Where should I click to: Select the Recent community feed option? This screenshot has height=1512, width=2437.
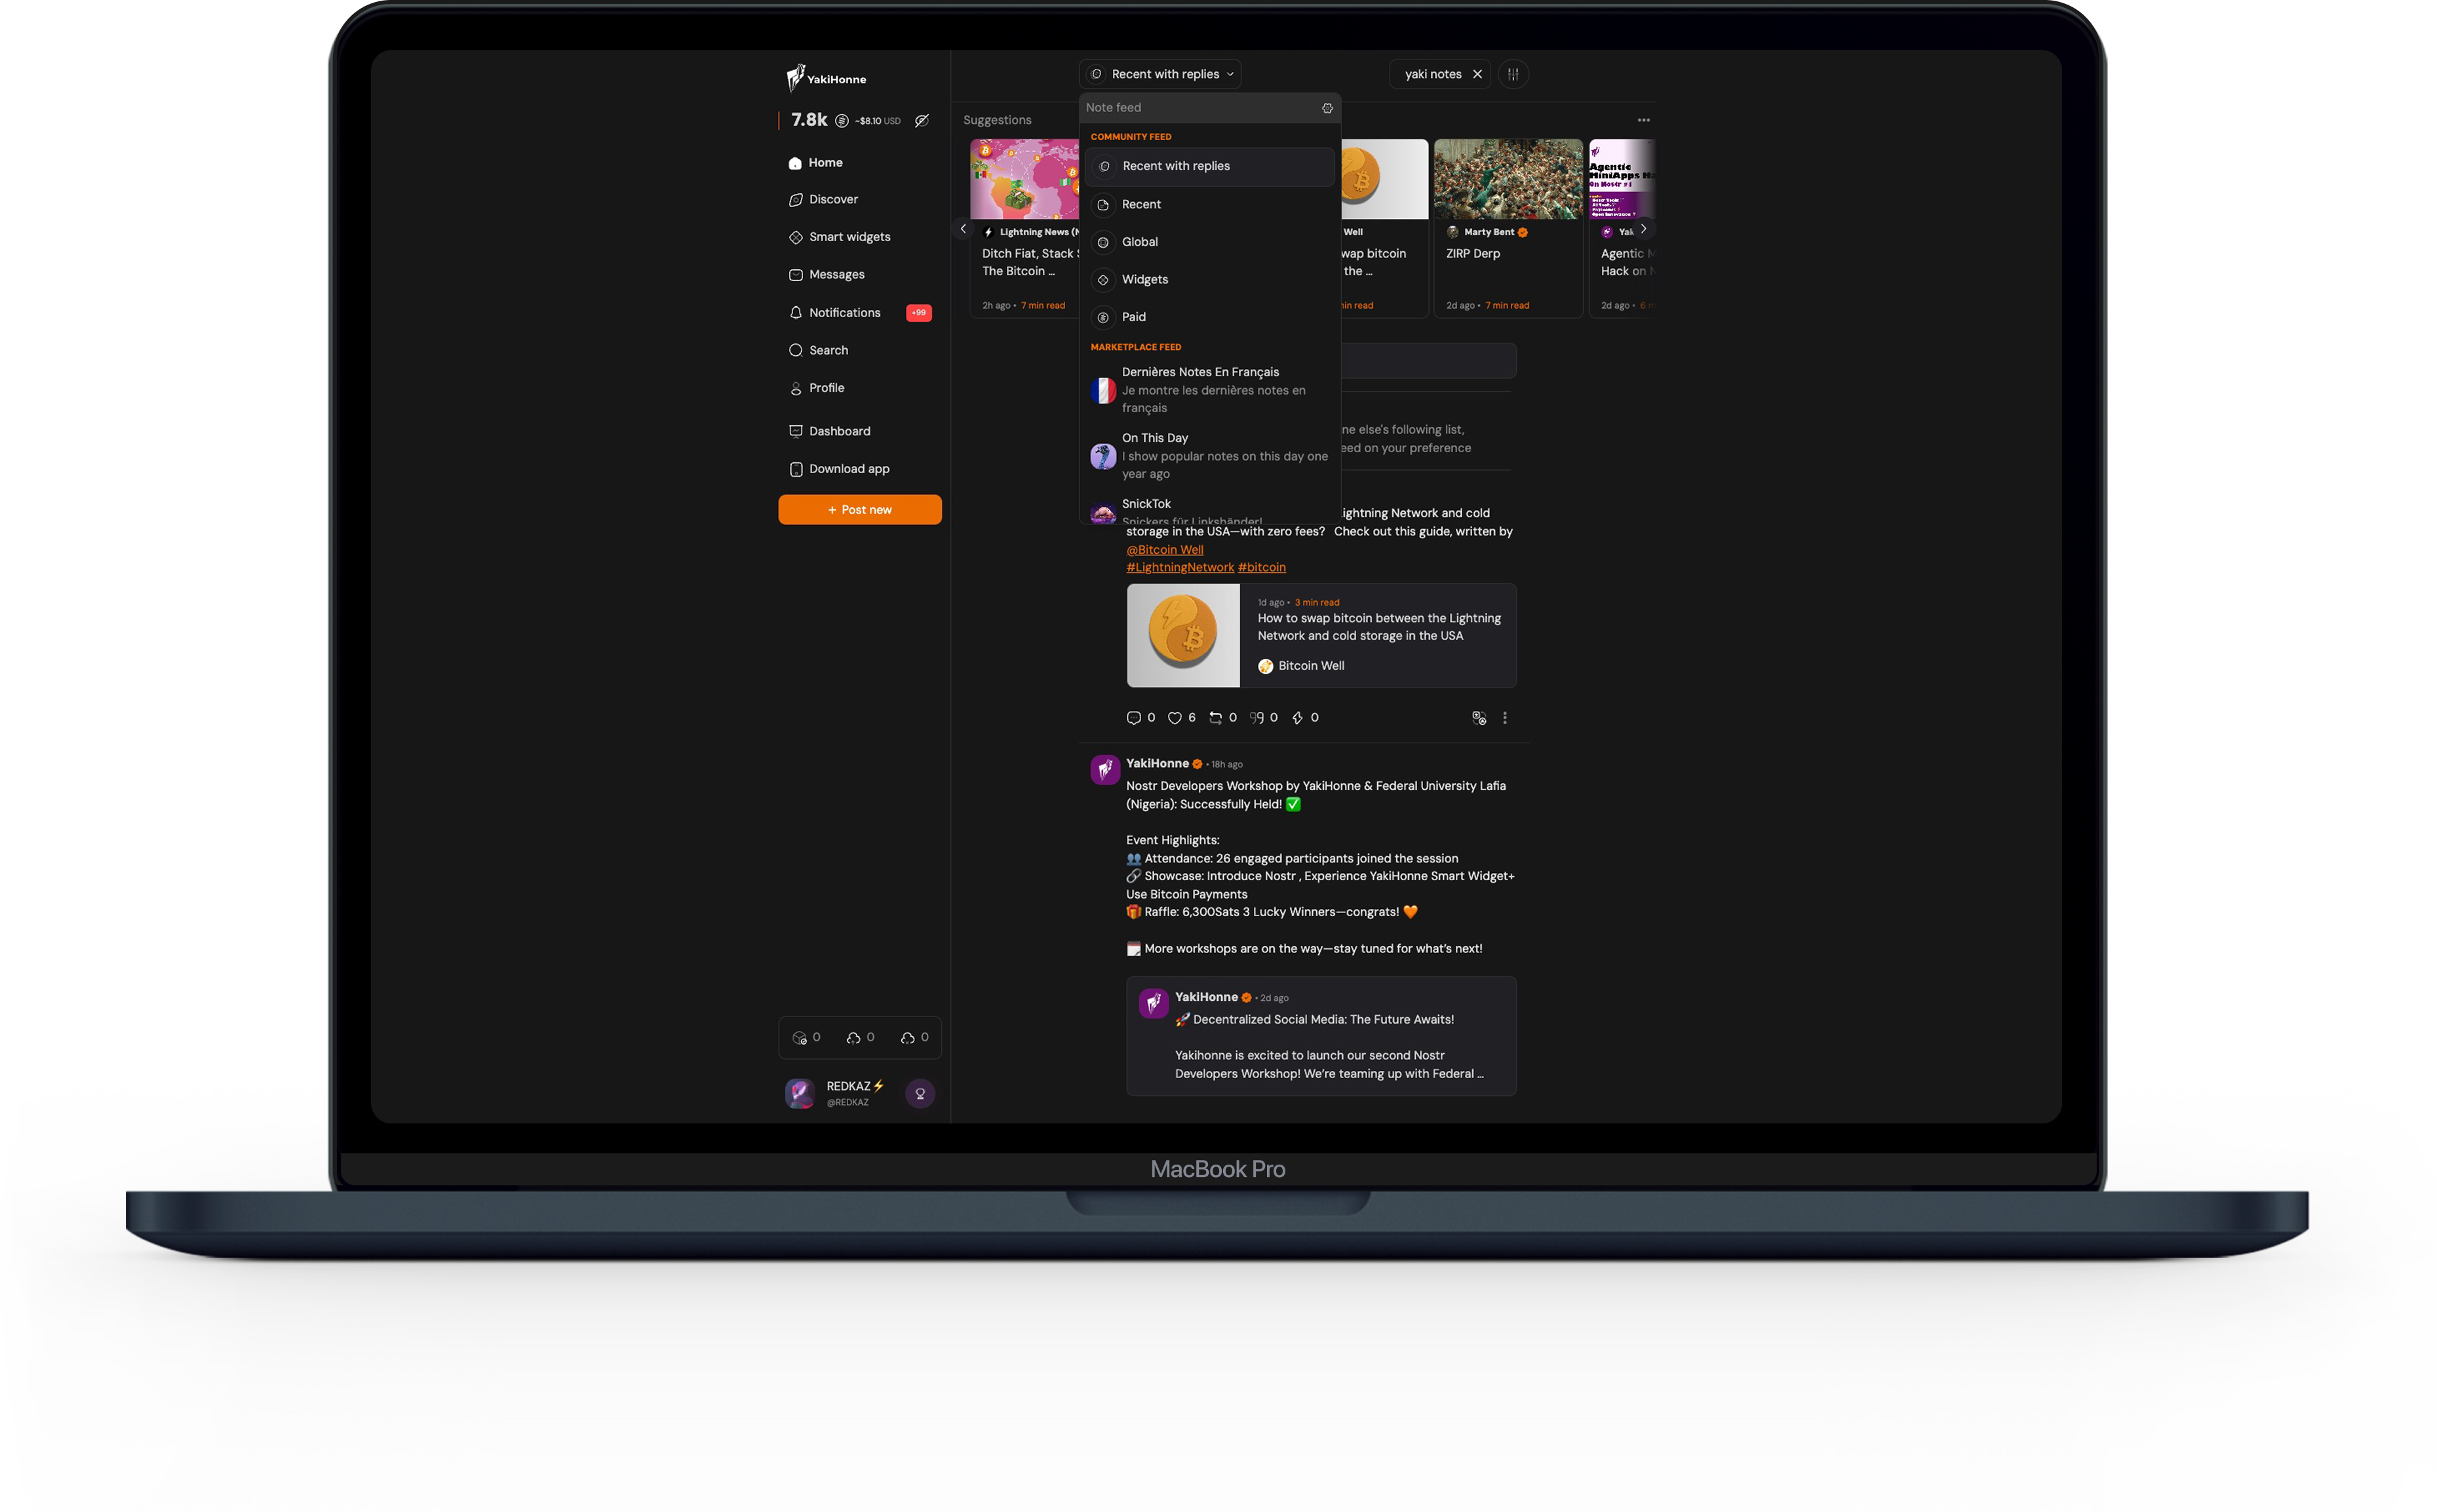click(1210, 204)
